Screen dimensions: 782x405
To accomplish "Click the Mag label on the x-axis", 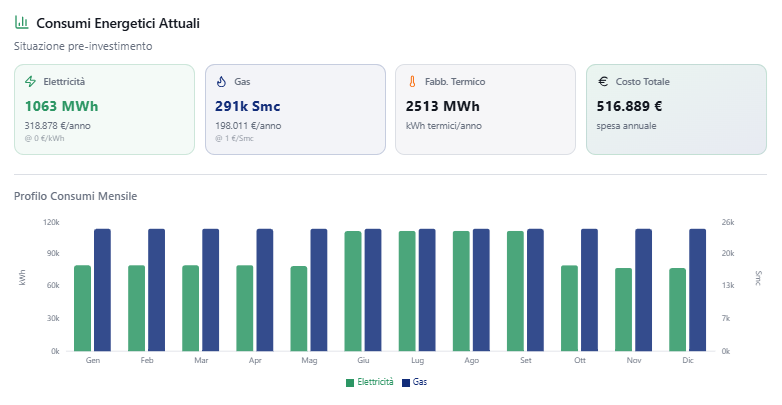I will (309, 360).
